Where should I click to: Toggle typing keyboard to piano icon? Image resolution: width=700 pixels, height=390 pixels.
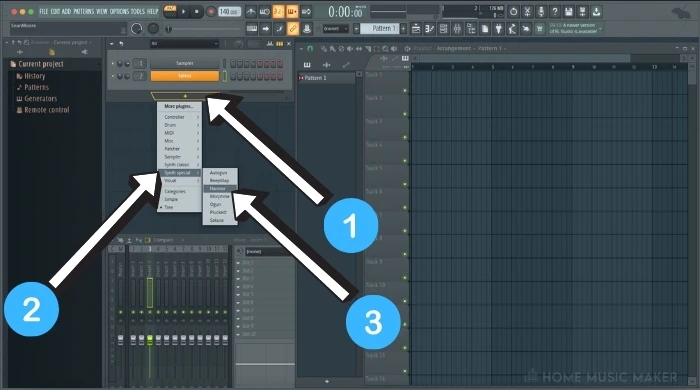[252, 29]
